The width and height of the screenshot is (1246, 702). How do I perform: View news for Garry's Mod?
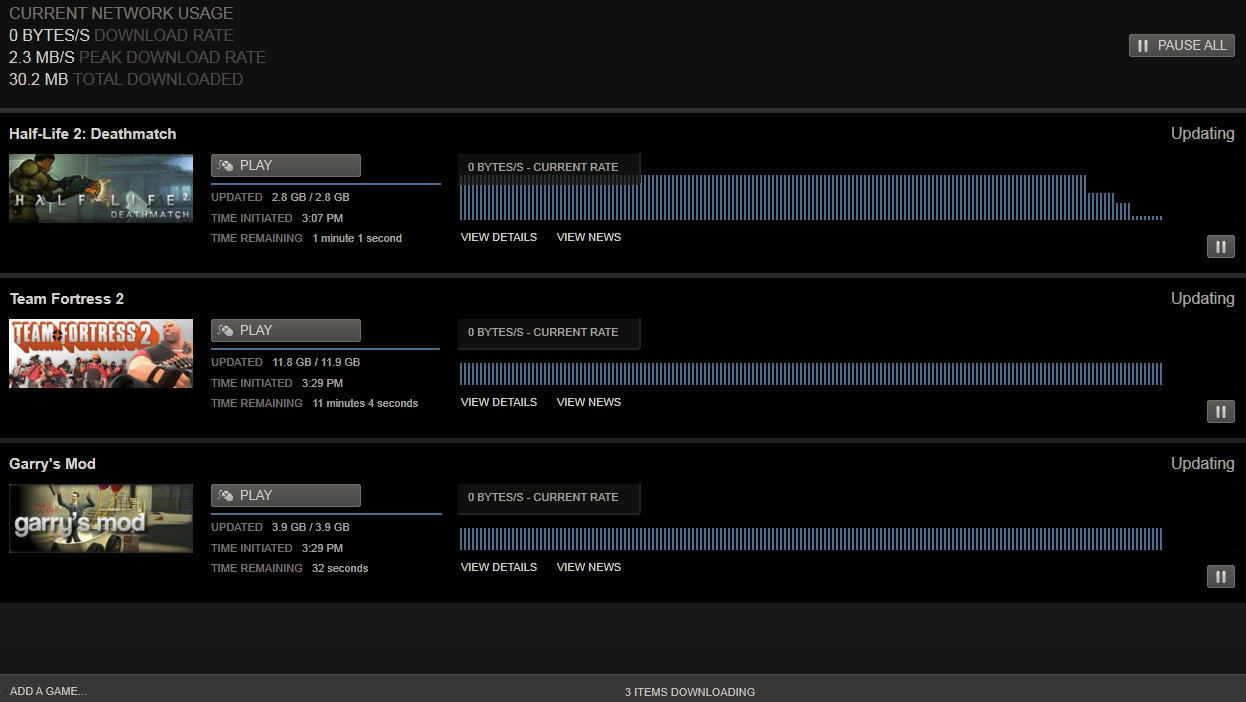(x=589, y=567)
